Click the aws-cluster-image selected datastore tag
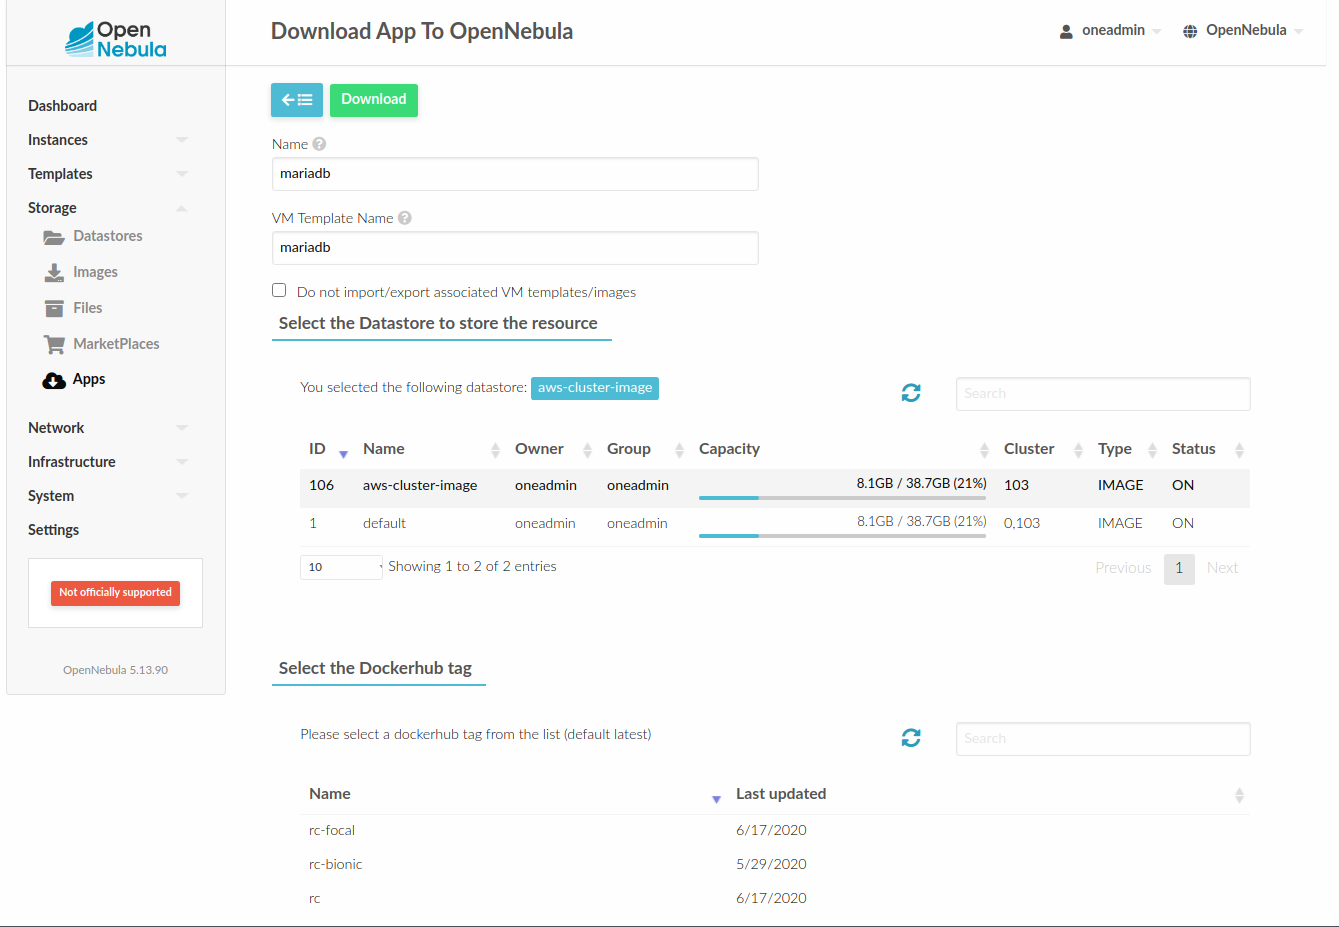This screenshot has width=1339, height=927. 595,388
